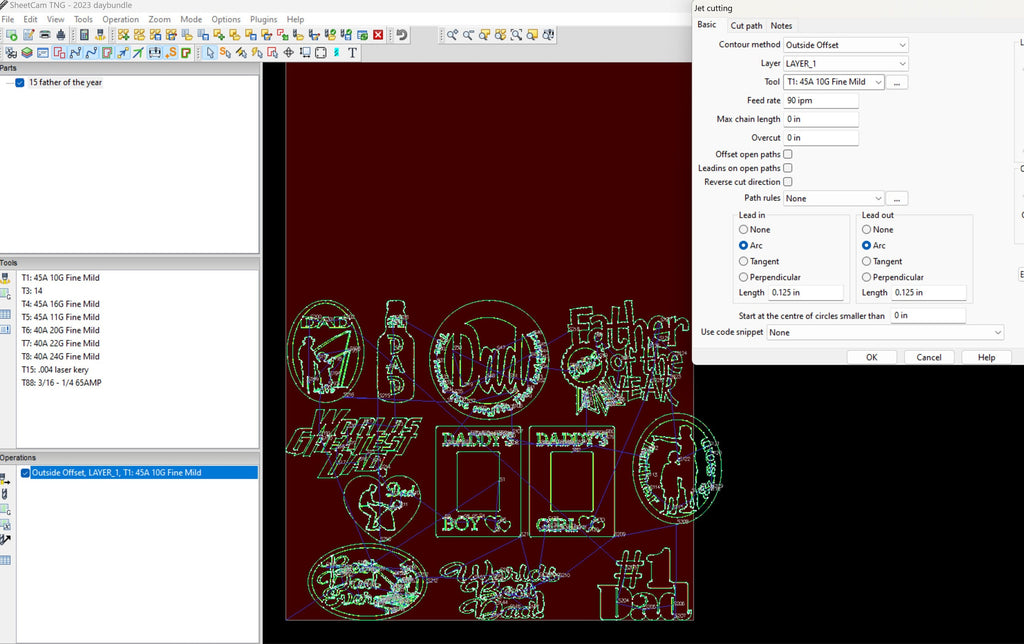The height and width of the screenshot is (644, 1024).
Task: Open the Contour method dropdown
Action: [846, 45]
